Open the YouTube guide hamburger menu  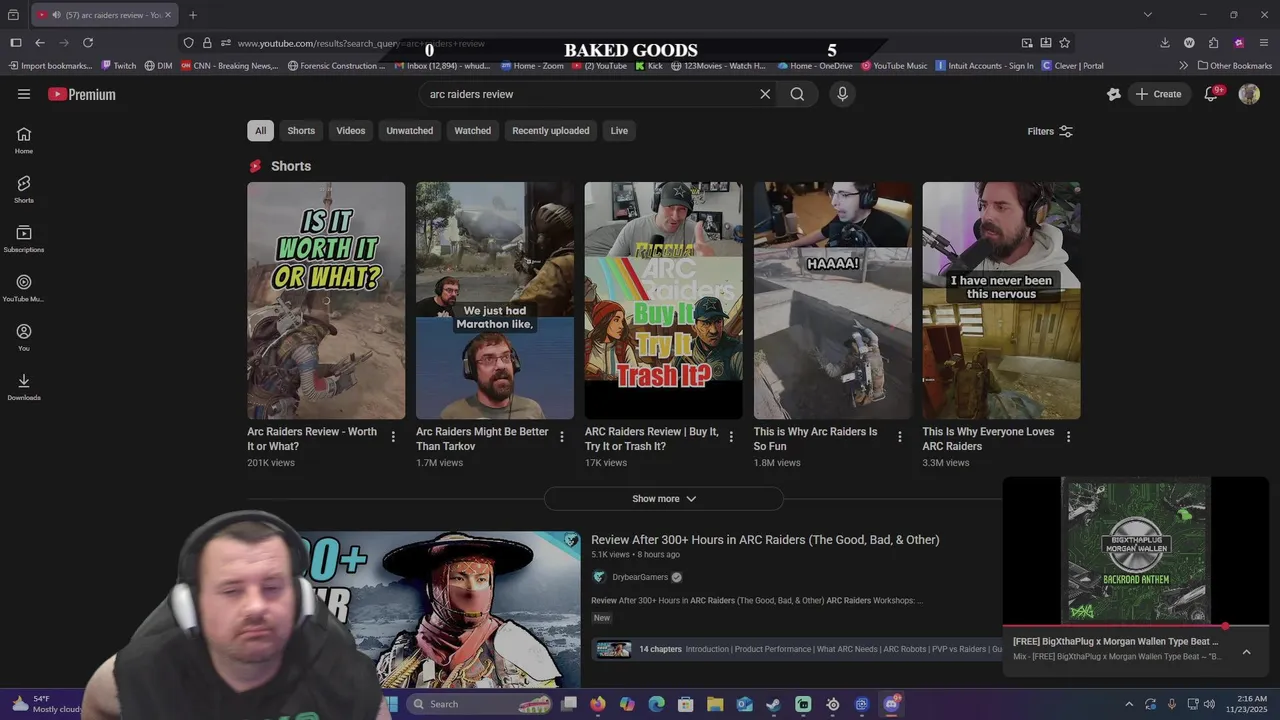pos(24,94)
